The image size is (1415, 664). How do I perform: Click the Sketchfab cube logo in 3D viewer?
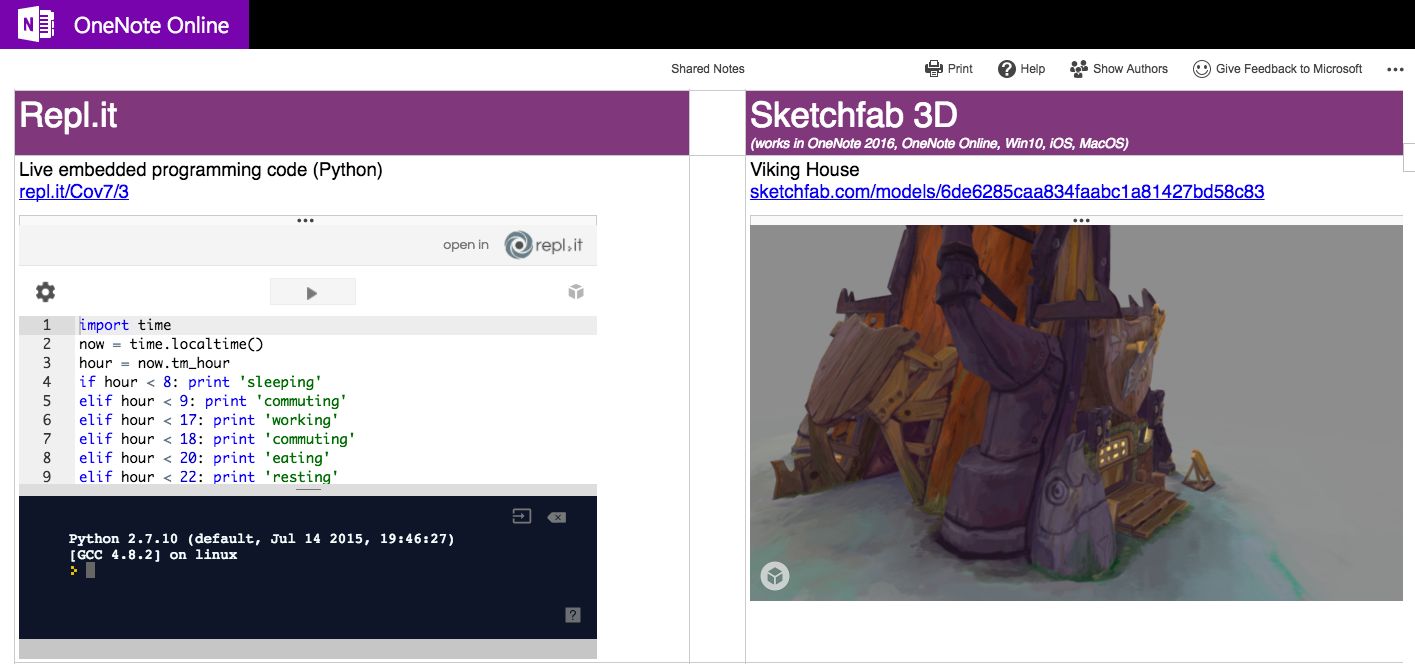pos(775,576)
